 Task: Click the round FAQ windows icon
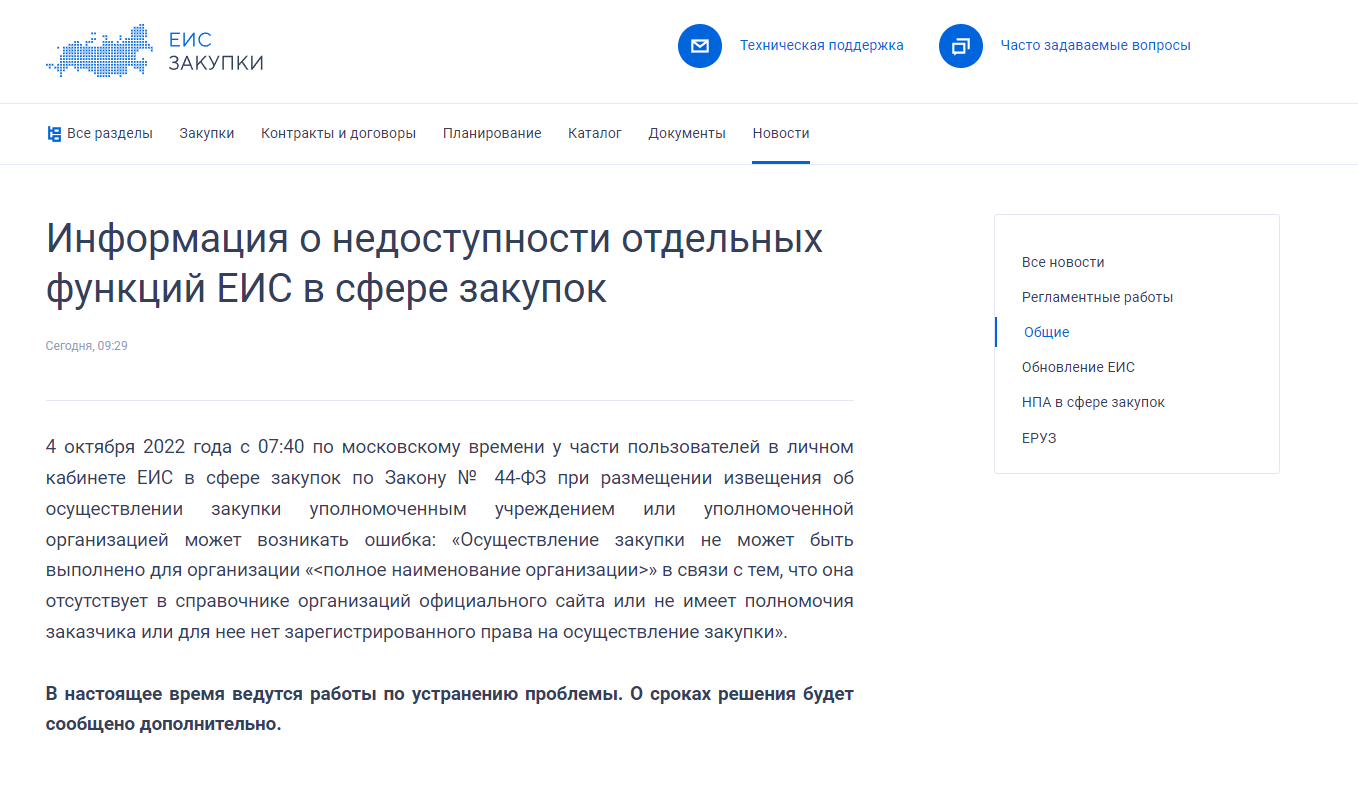coord(960,46)
